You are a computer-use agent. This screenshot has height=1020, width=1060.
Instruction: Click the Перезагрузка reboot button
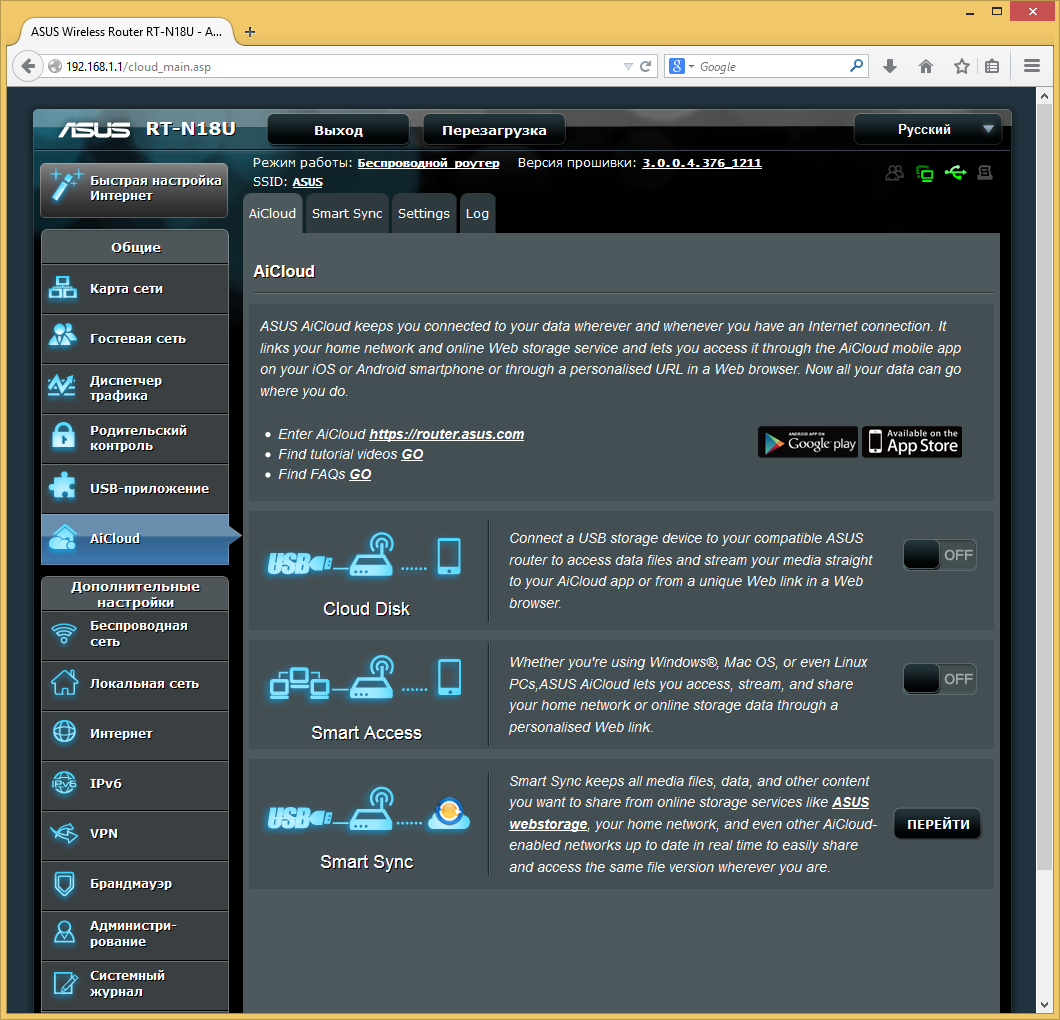(494, 130)
